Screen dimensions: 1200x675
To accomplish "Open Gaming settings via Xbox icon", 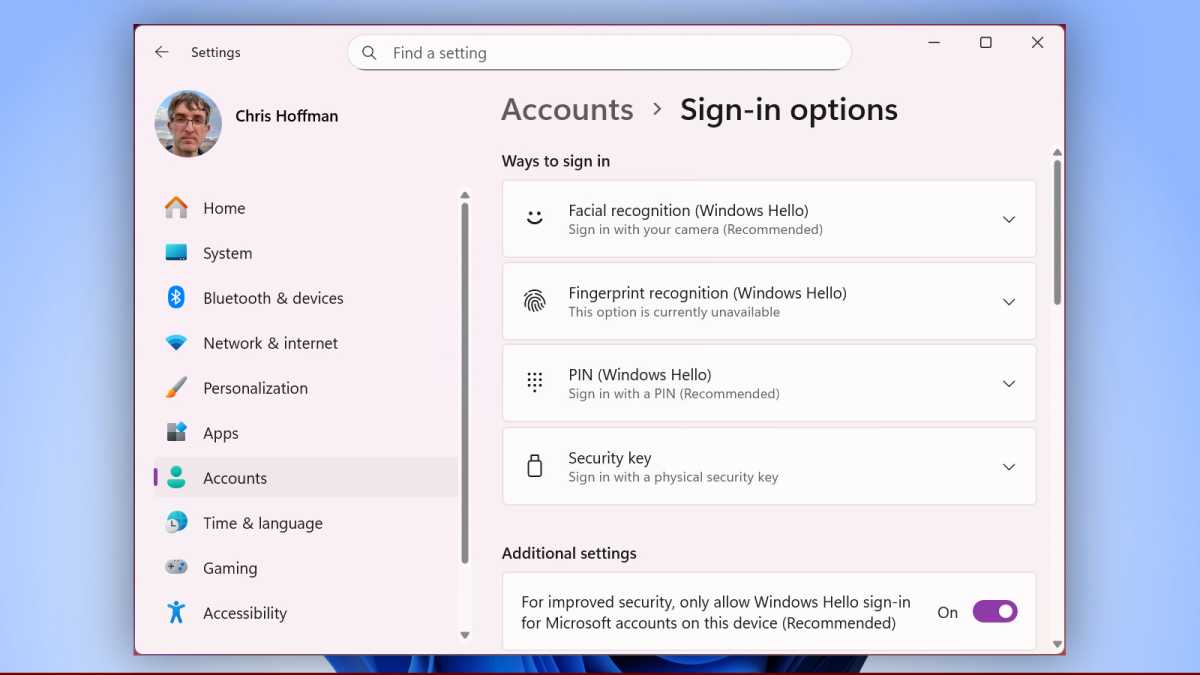I will (x=176, y=568).
